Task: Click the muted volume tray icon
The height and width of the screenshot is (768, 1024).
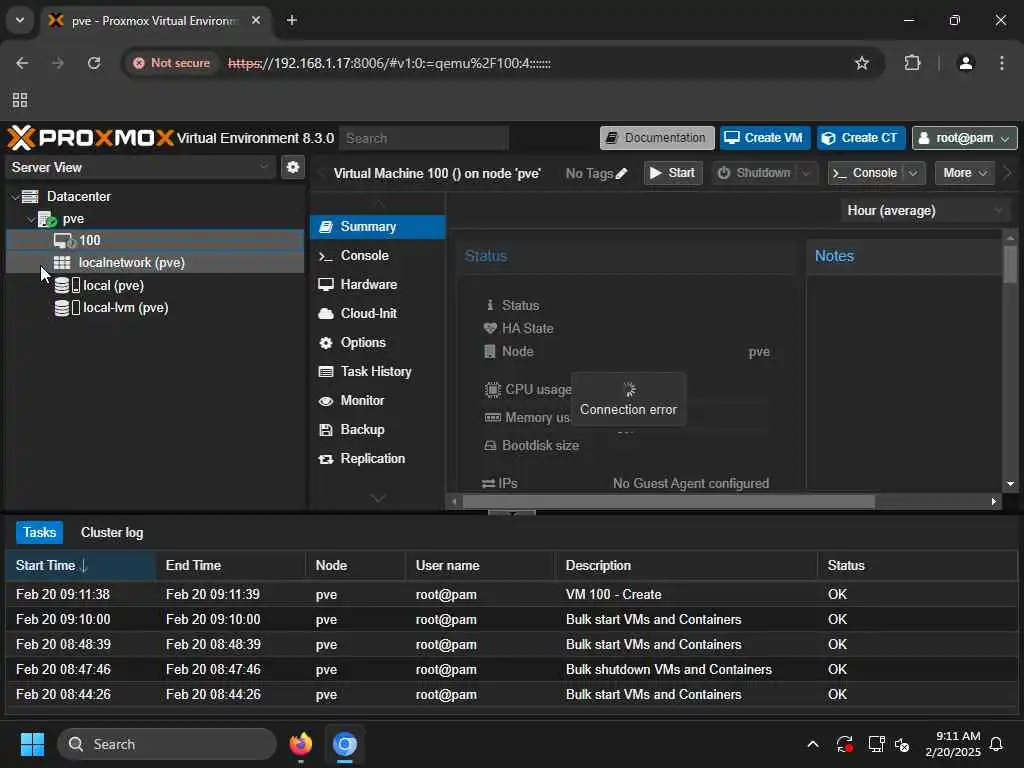Action: point(903,744)
